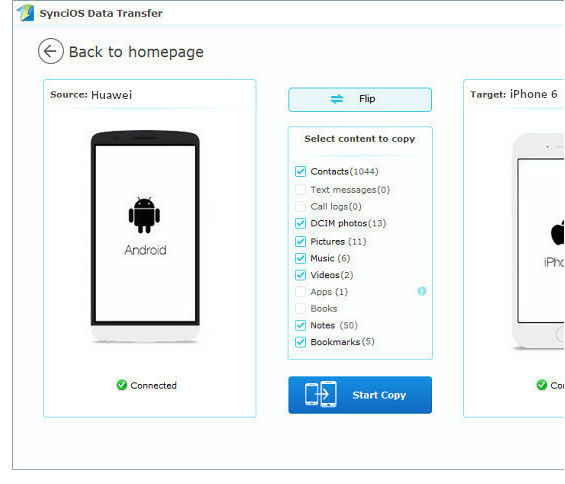This screenshot has height=484, width=565.
Task: Uncheck the Contacts(1044) checkbox
Action: [x=301, y=172]
